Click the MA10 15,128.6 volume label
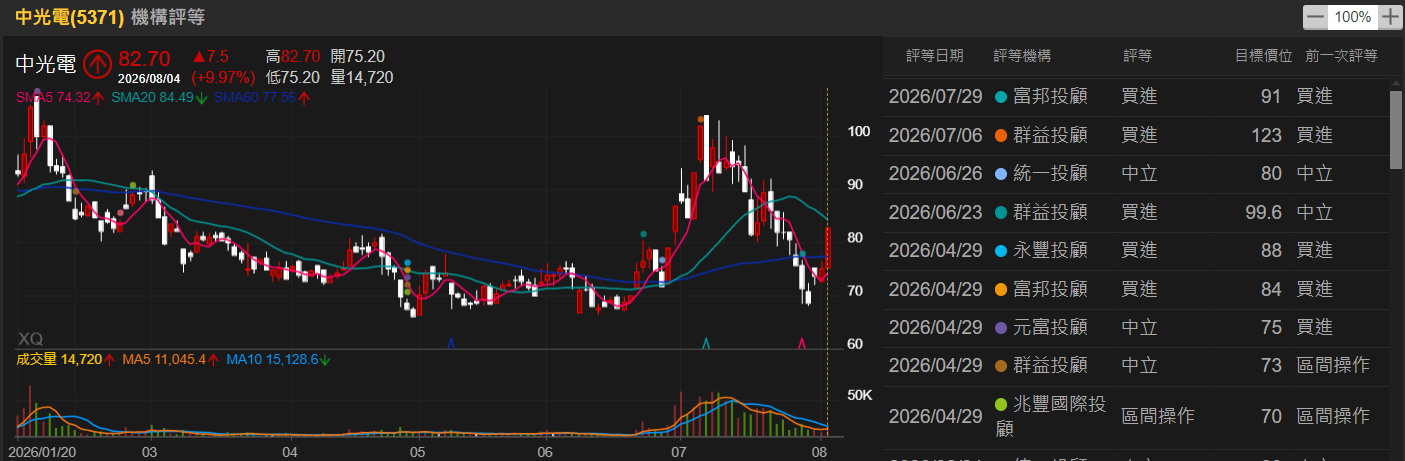The height and width of the screenshot is (461, 1405). [278, 358]
